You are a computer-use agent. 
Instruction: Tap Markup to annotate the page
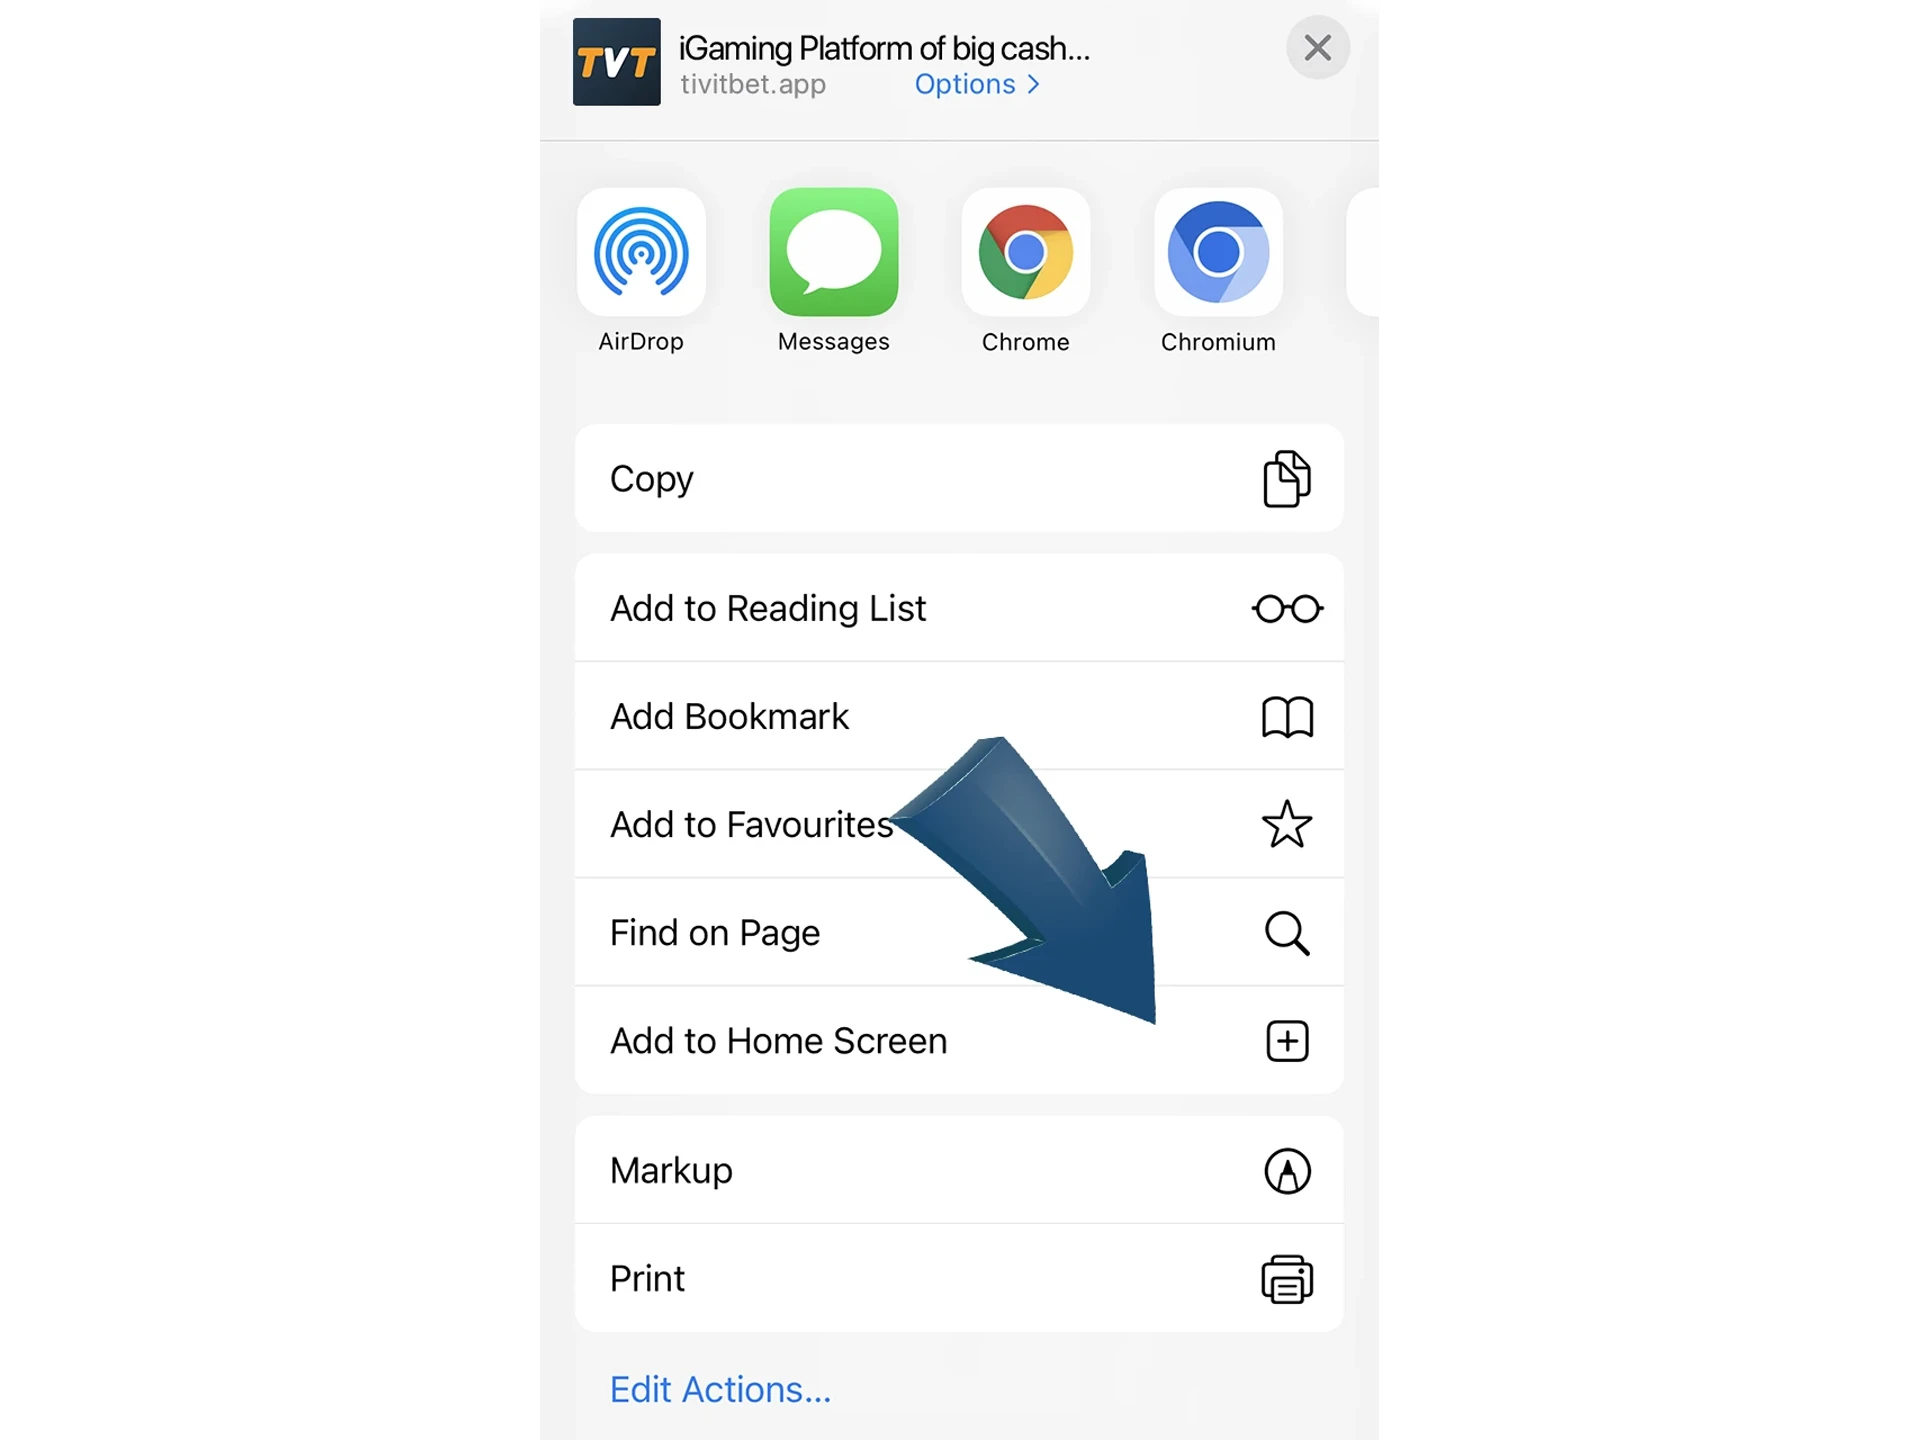click(958, 1169)
